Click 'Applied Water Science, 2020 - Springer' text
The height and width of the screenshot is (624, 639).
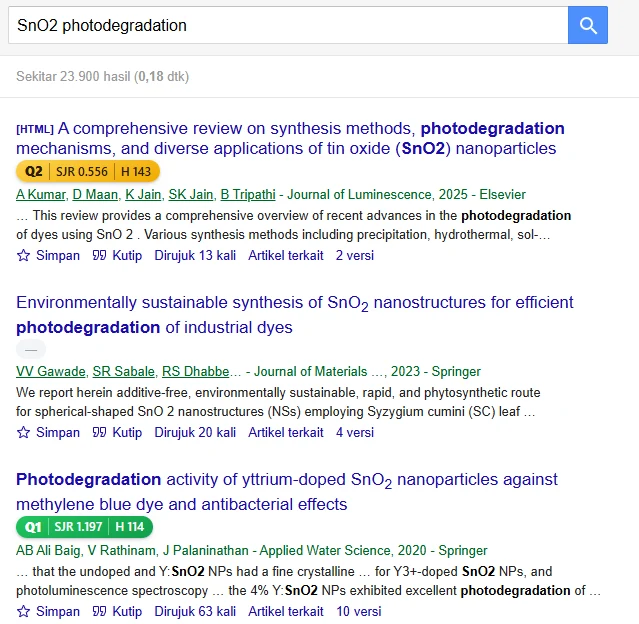click(x=373, y=550)
